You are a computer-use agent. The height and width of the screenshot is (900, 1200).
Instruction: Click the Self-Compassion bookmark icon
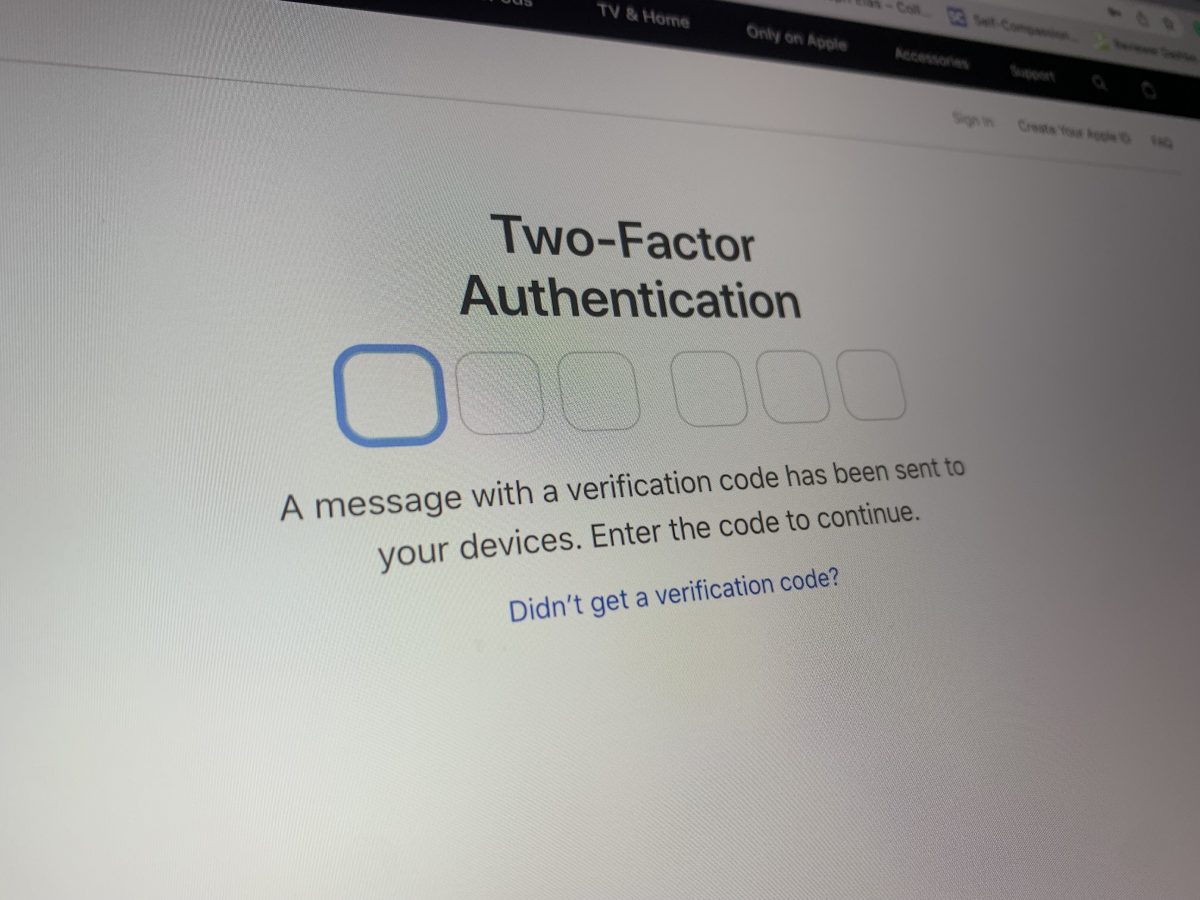click(x=957, y=16)
